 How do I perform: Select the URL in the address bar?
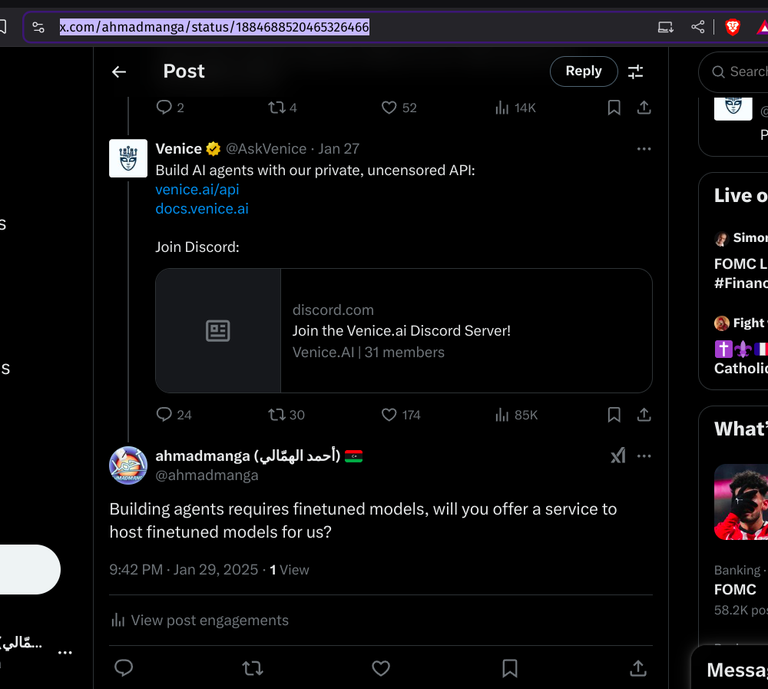click(215, 27)
